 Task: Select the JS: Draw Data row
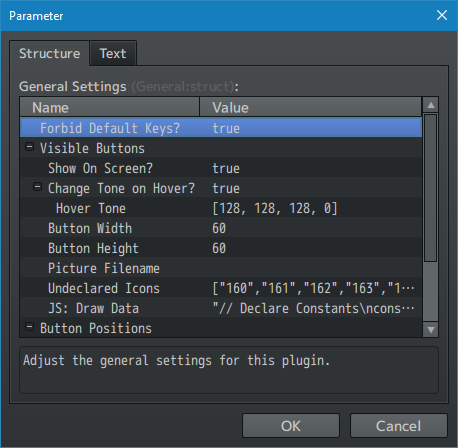click(x=221, y=308)
